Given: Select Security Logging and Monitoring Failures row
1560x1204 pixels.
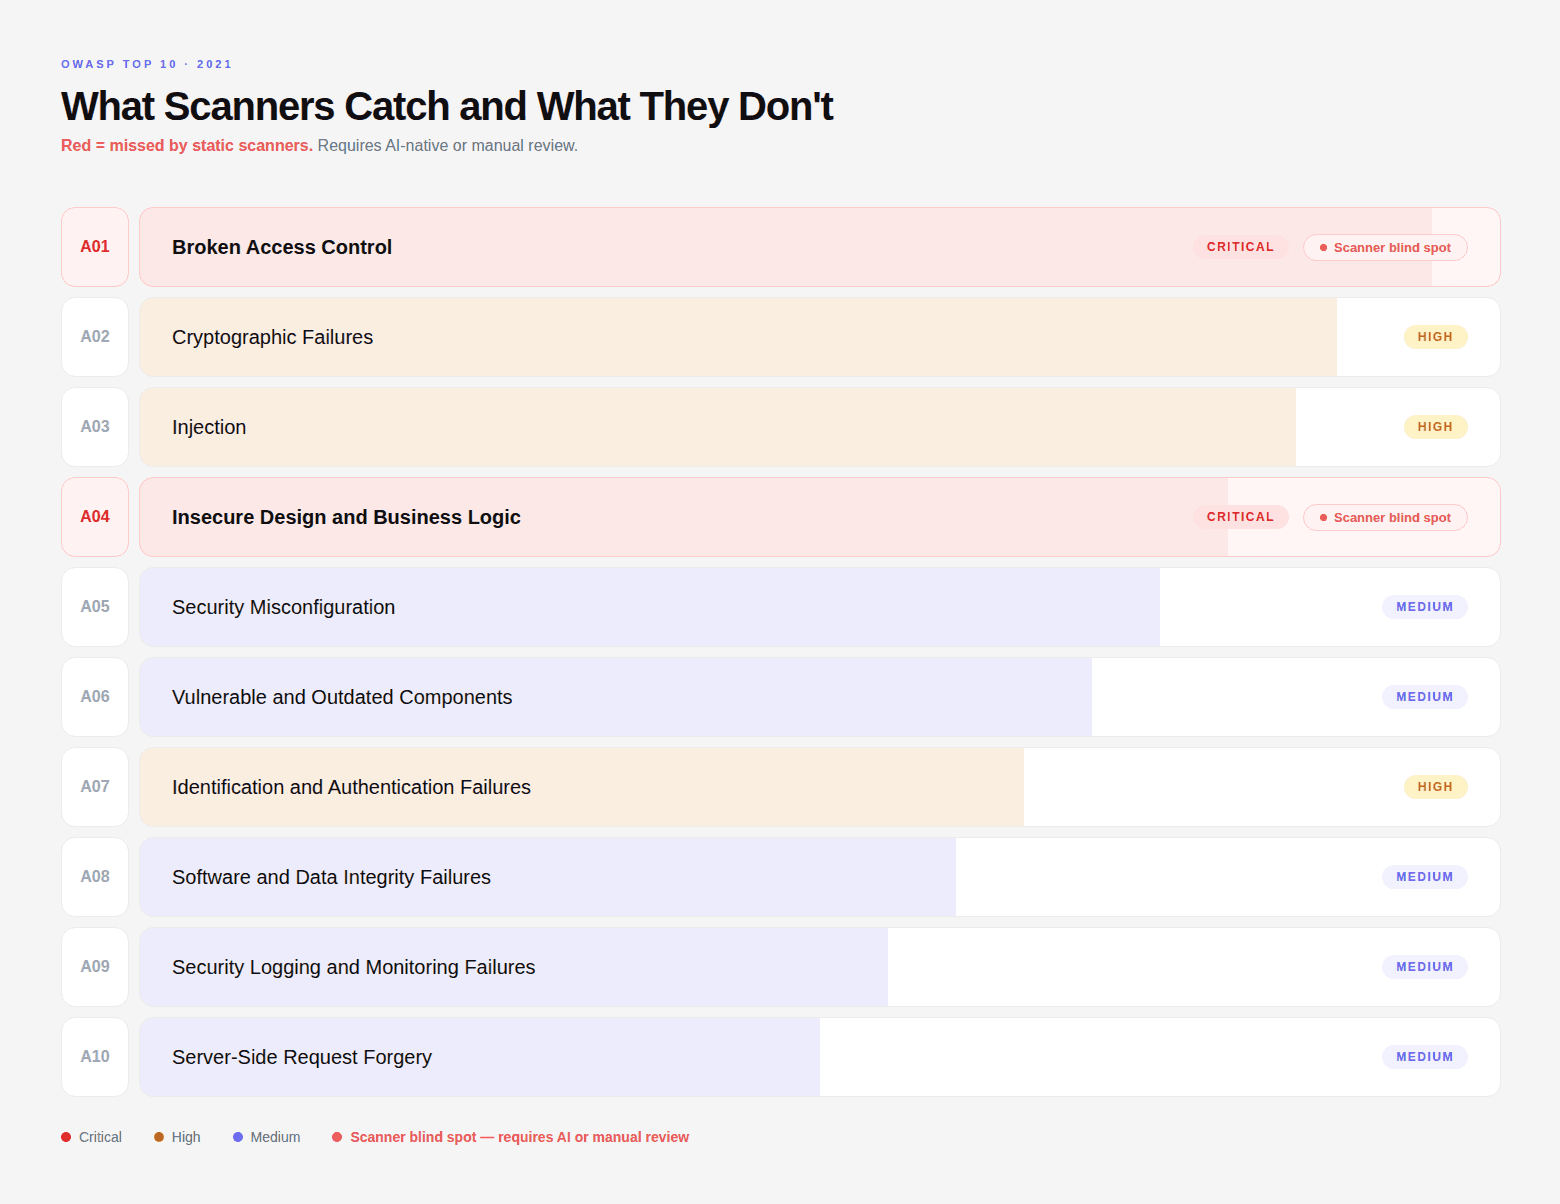Looking at the screenshot, I should point(820,967).
